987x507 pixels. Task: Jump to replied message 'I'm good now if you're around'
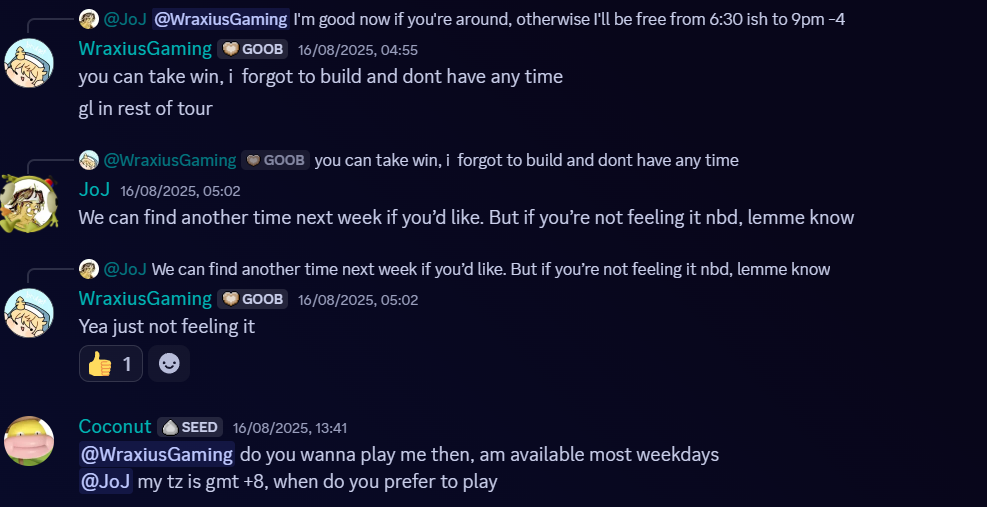(569, 20)
